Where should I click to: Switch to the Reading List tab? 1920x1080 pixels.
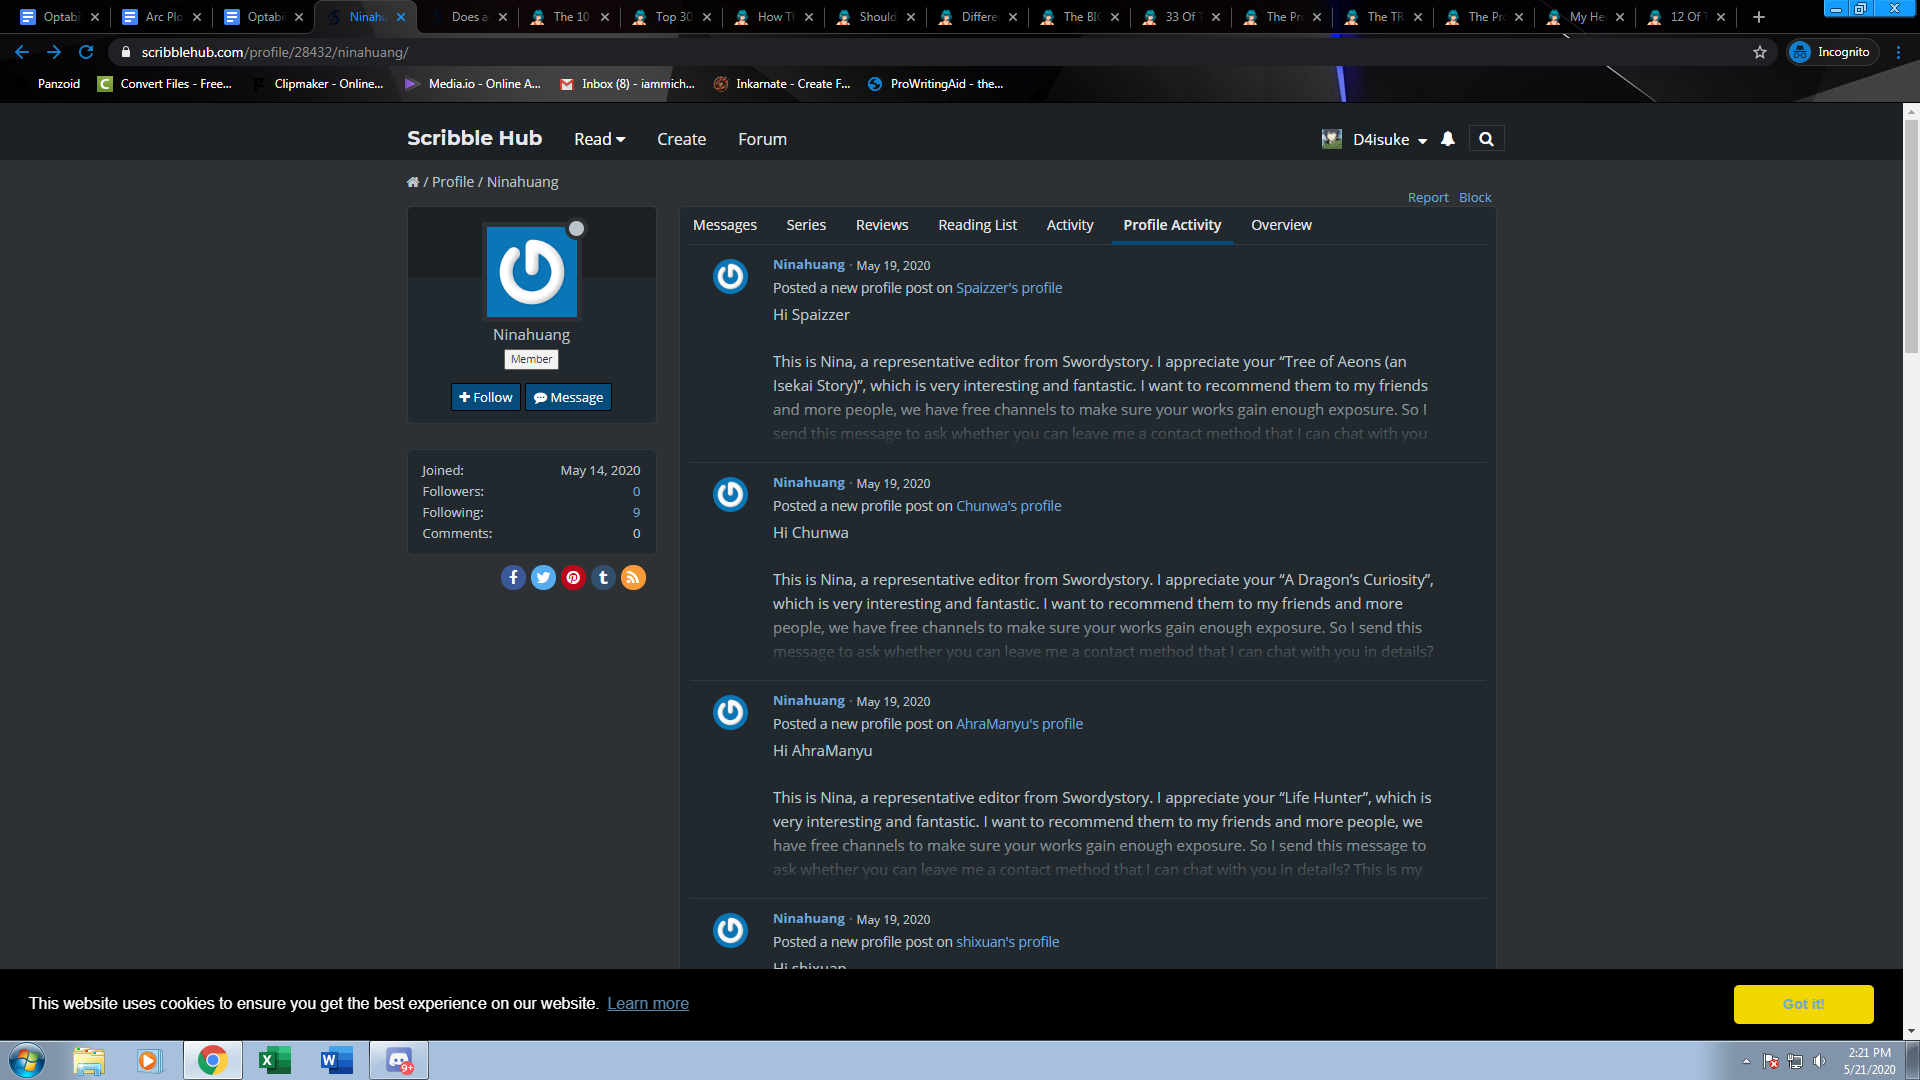tap(977, 225)
